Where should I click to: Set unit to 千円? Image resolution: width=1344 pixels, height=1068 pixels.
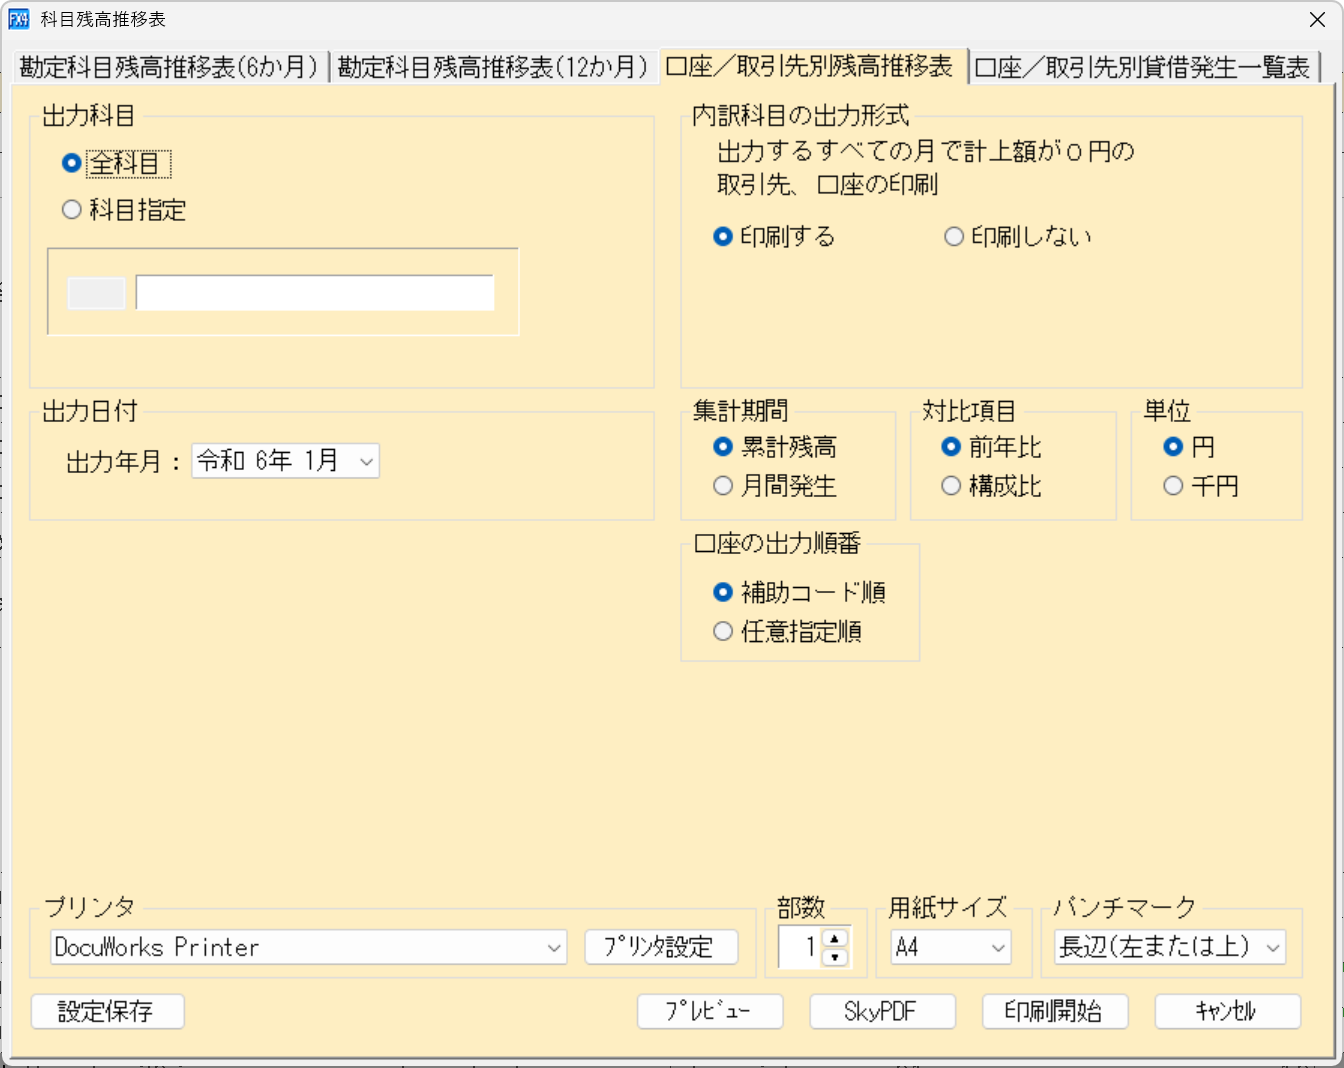1172,486
